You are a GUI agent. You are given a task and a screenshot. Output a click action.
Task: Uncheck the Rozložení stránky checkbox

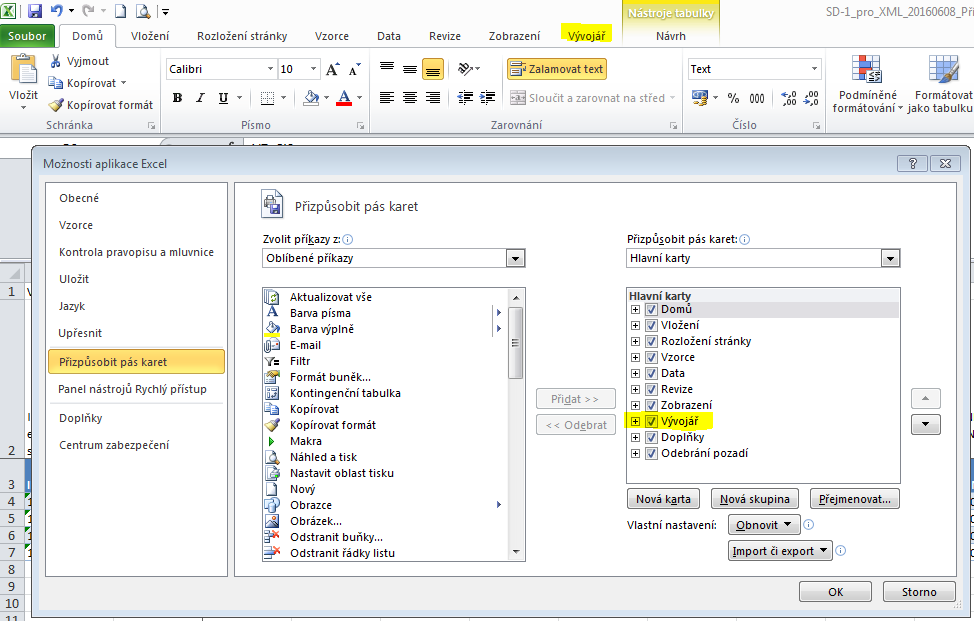pyautogui.click(x=651, y=342)
